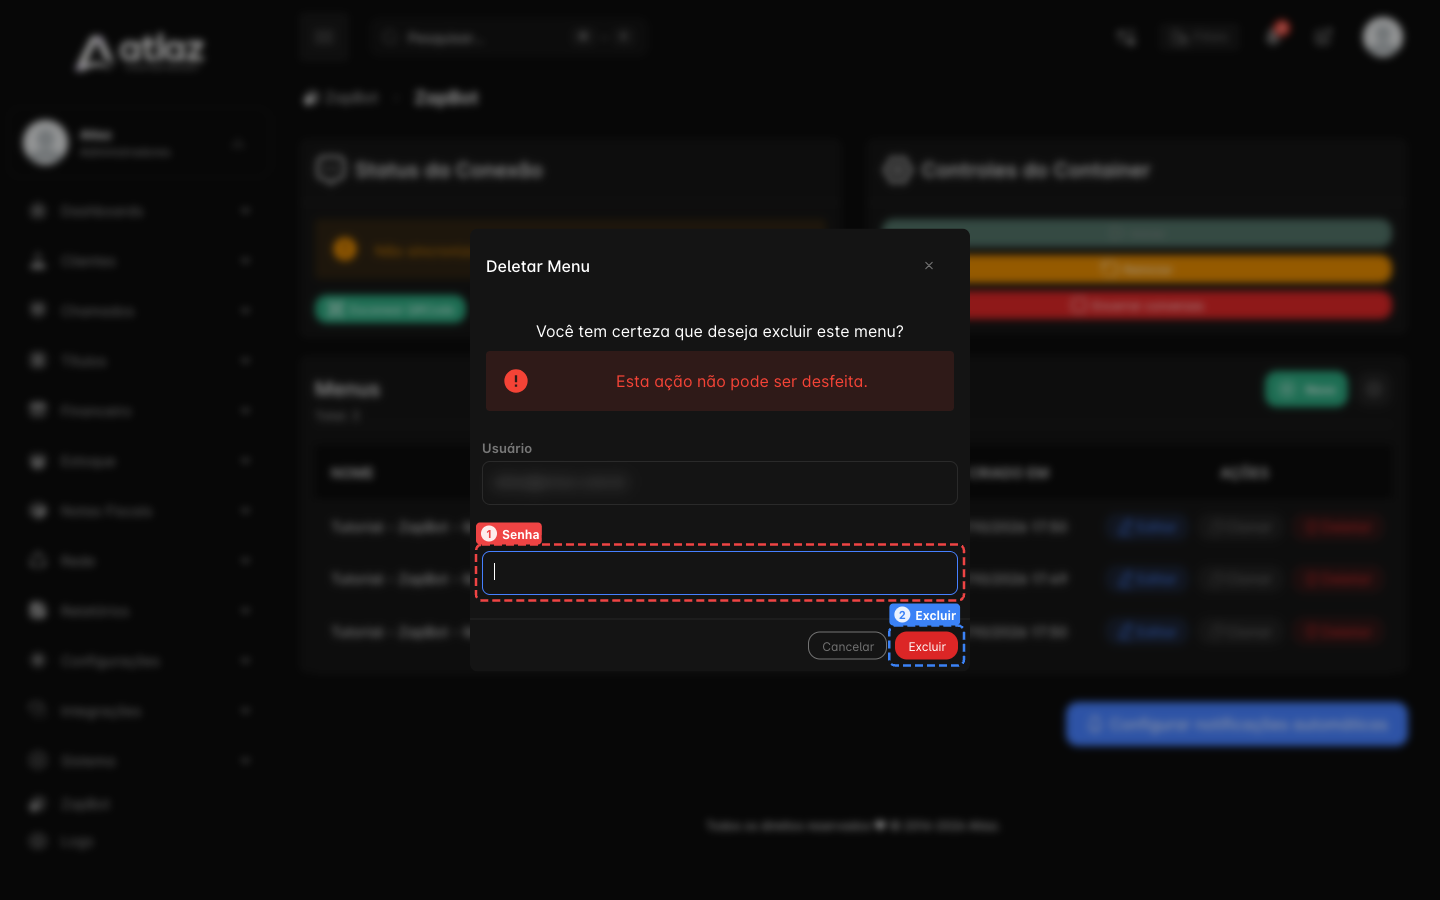Screen dimensions: 1440x900
Task: Click into the Senha password field
Action: coord(720,573)
